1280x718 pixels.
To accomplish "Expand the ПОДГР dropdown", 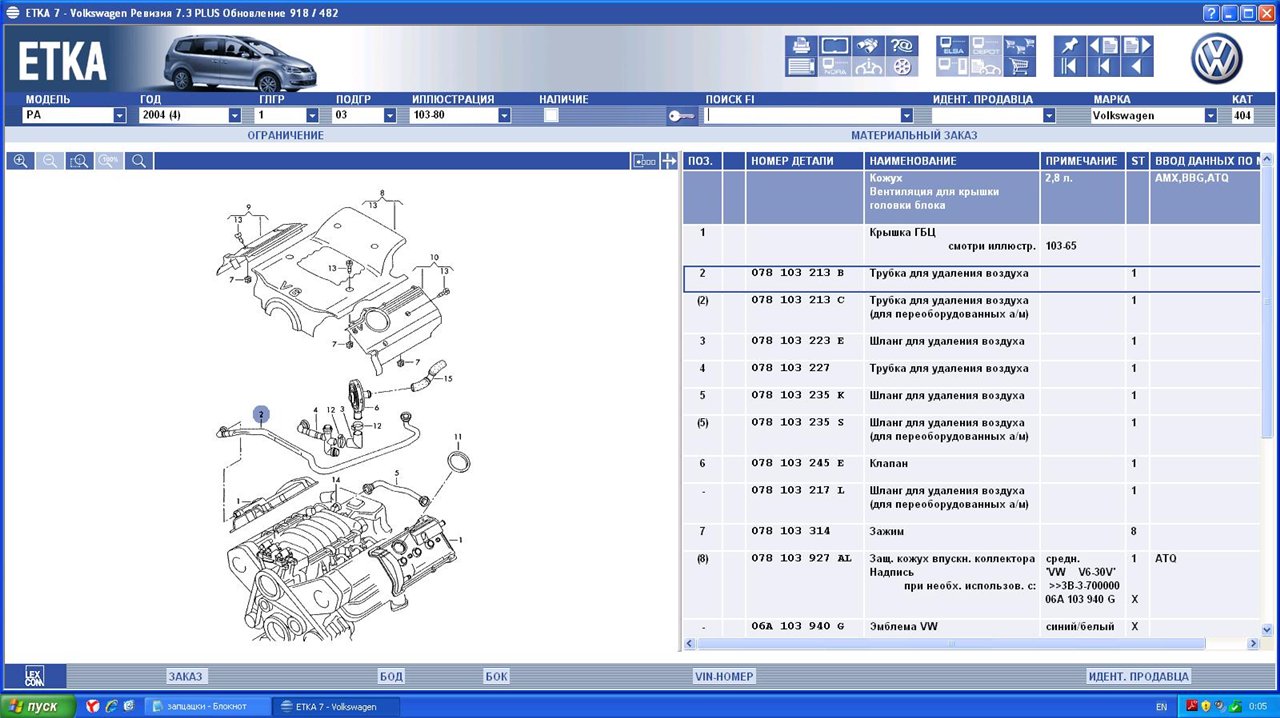I will click(x=390, y=115).
